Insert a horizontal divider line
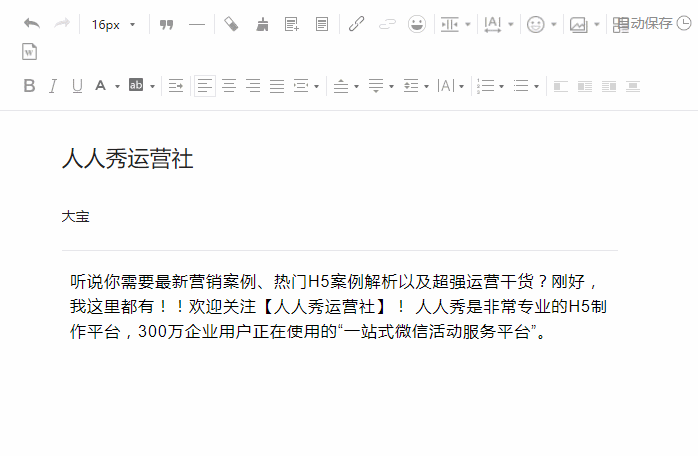Image resolution: width=698 pixels, height=456 pixels. [197, 24]
